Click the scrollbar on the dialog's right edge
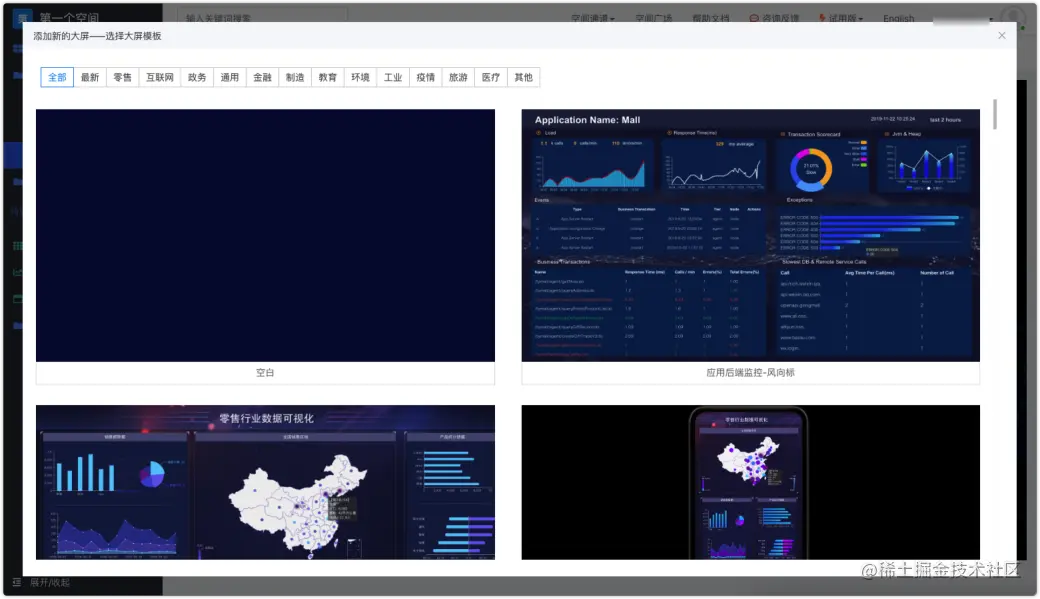This screenshot has width=1040, height=599. [x=994, y=115]
